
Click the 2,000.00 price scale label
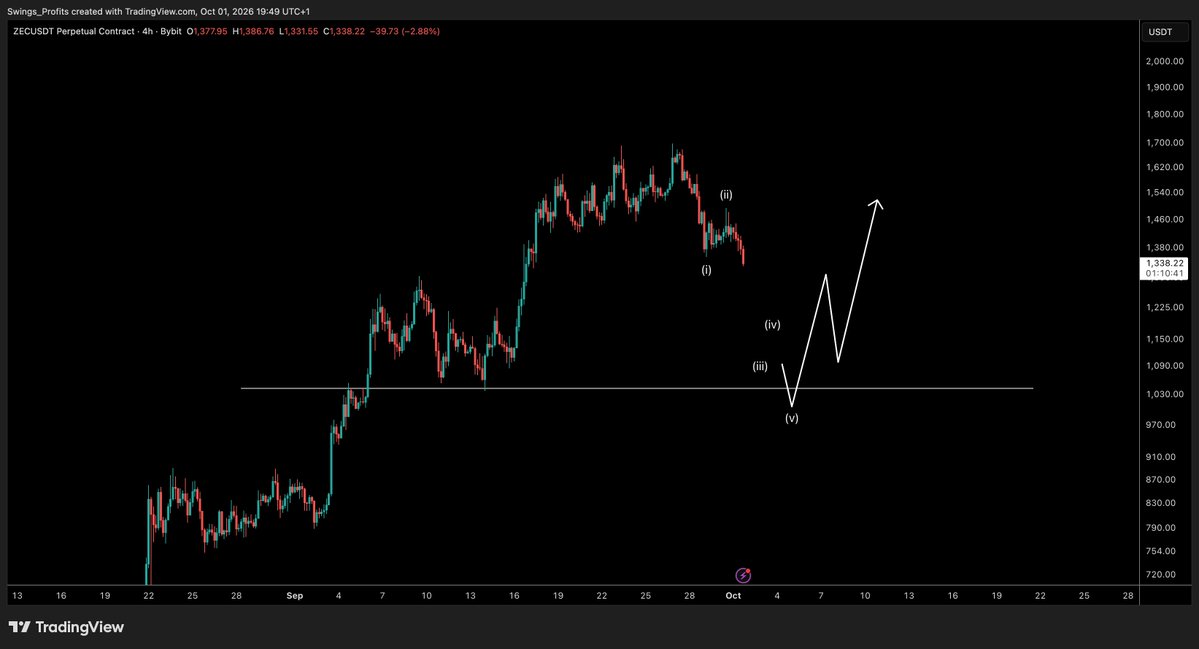pos(1165,61)
